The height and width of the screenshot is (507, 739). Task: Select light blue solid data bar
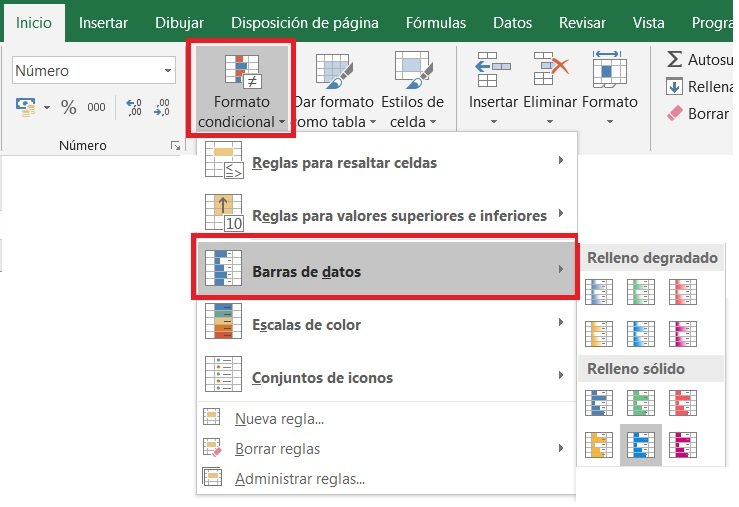[640, 445]
